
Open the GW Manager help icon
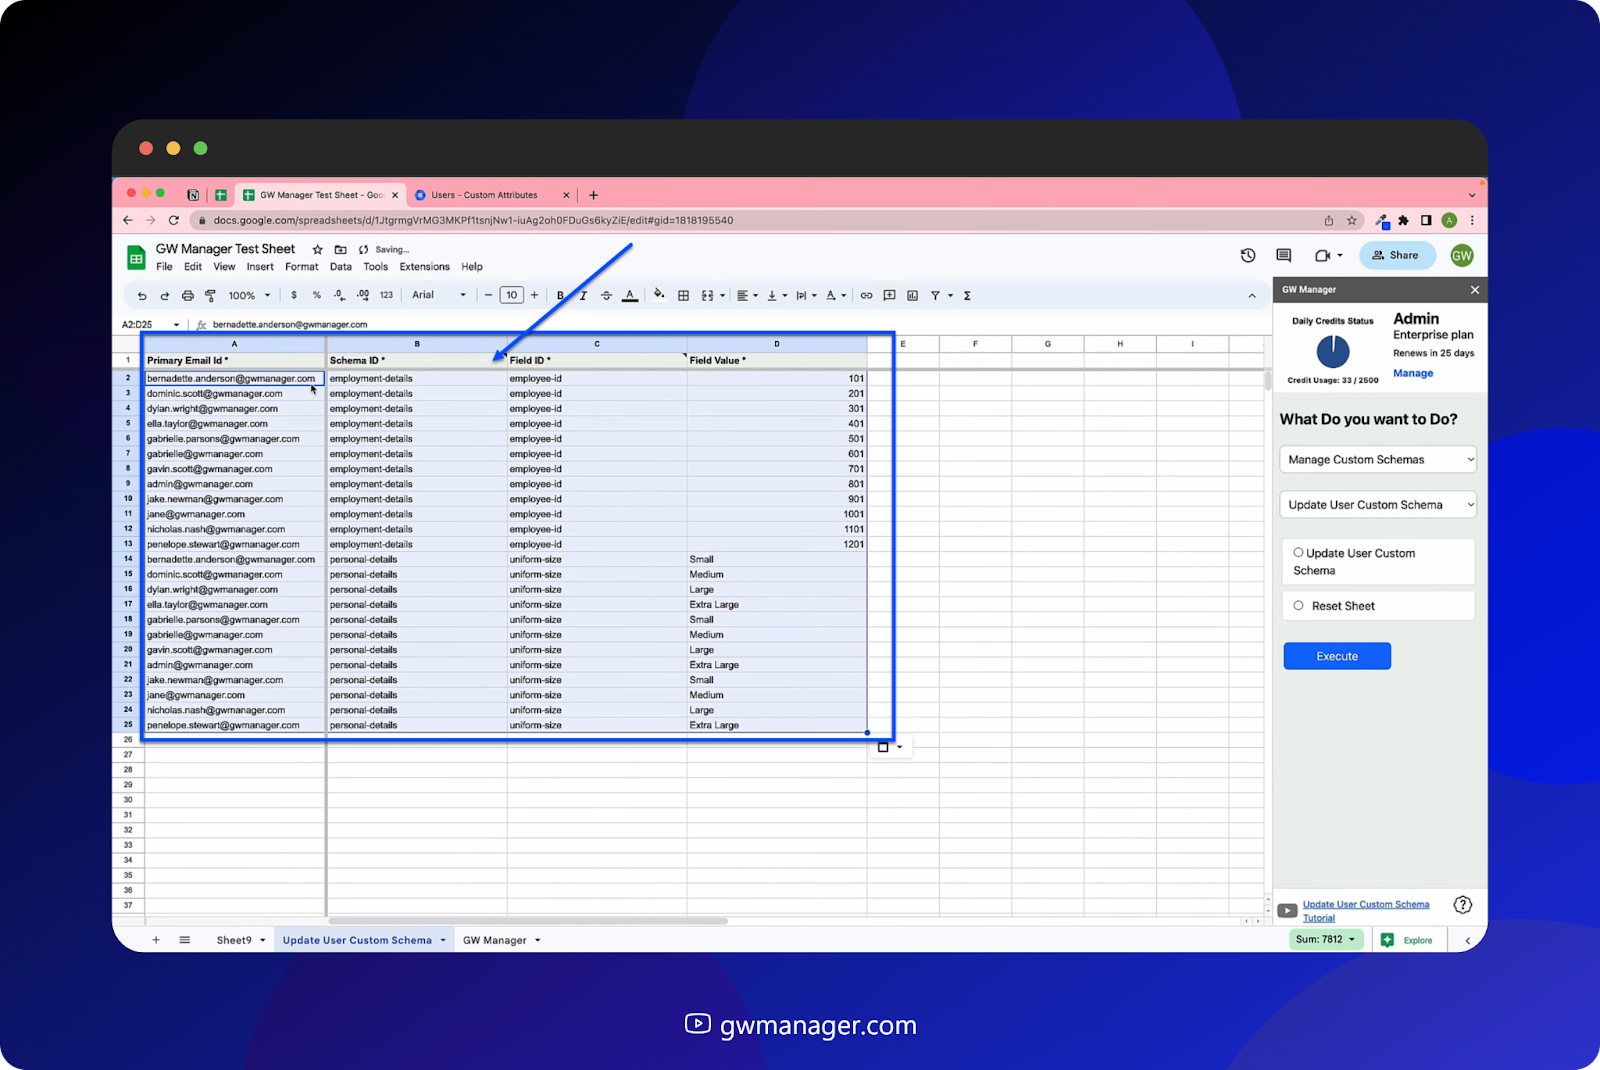(1463, 905)
